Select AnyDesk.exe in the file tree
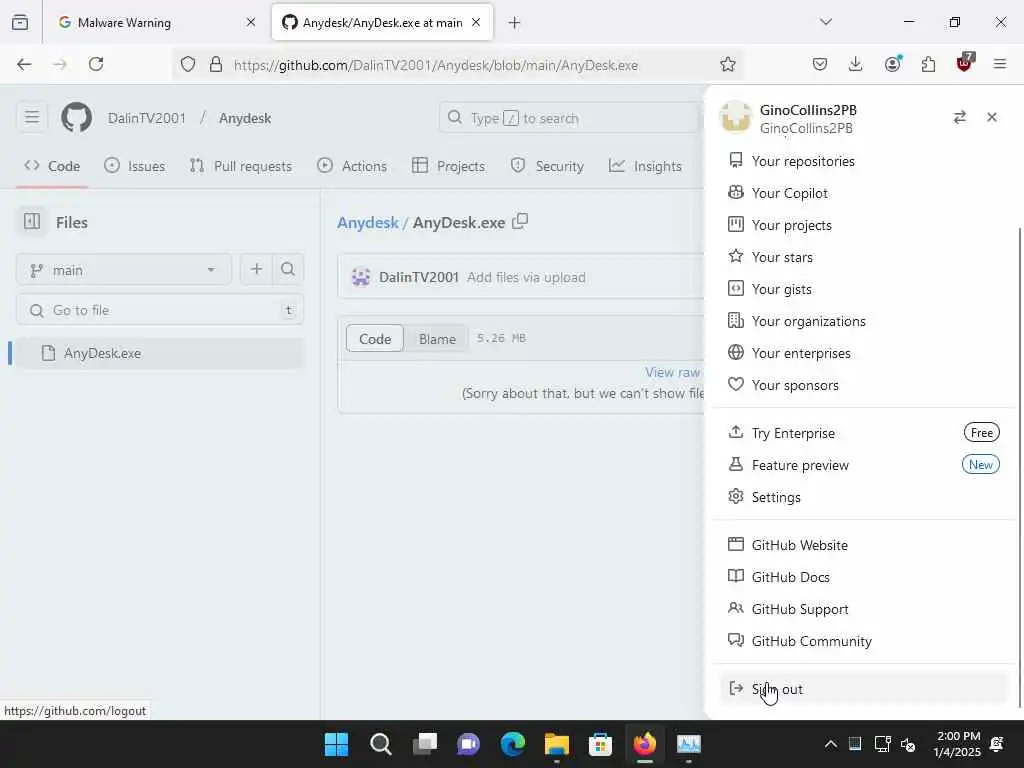Viewport: 1024px width, 768px height. [160, 353]
